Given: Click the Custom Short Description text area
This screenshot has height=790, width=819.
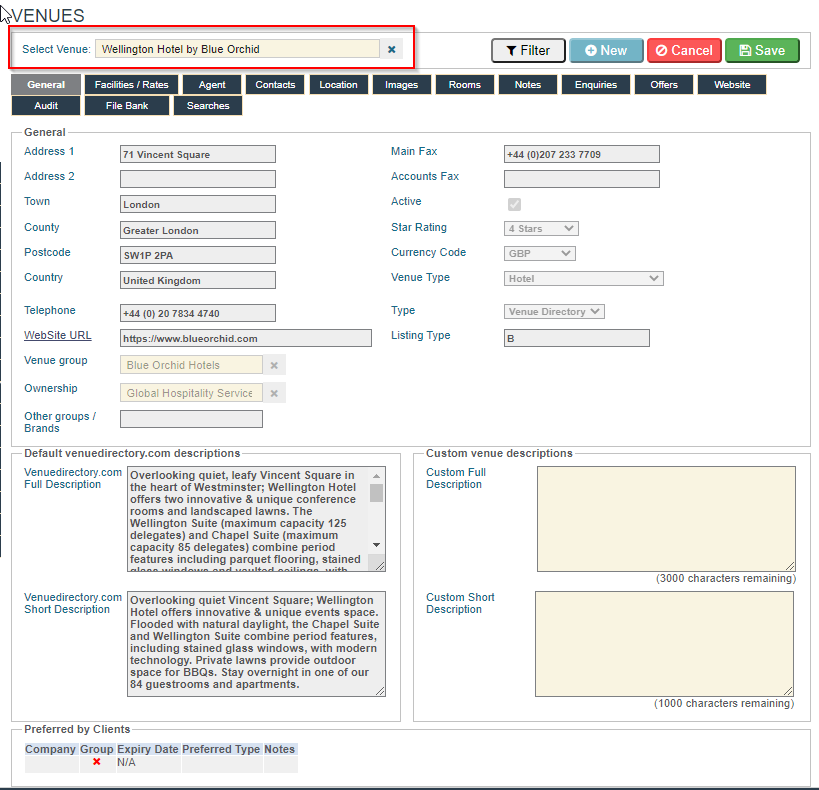Looking at the screenshot, I should [664, 644].
